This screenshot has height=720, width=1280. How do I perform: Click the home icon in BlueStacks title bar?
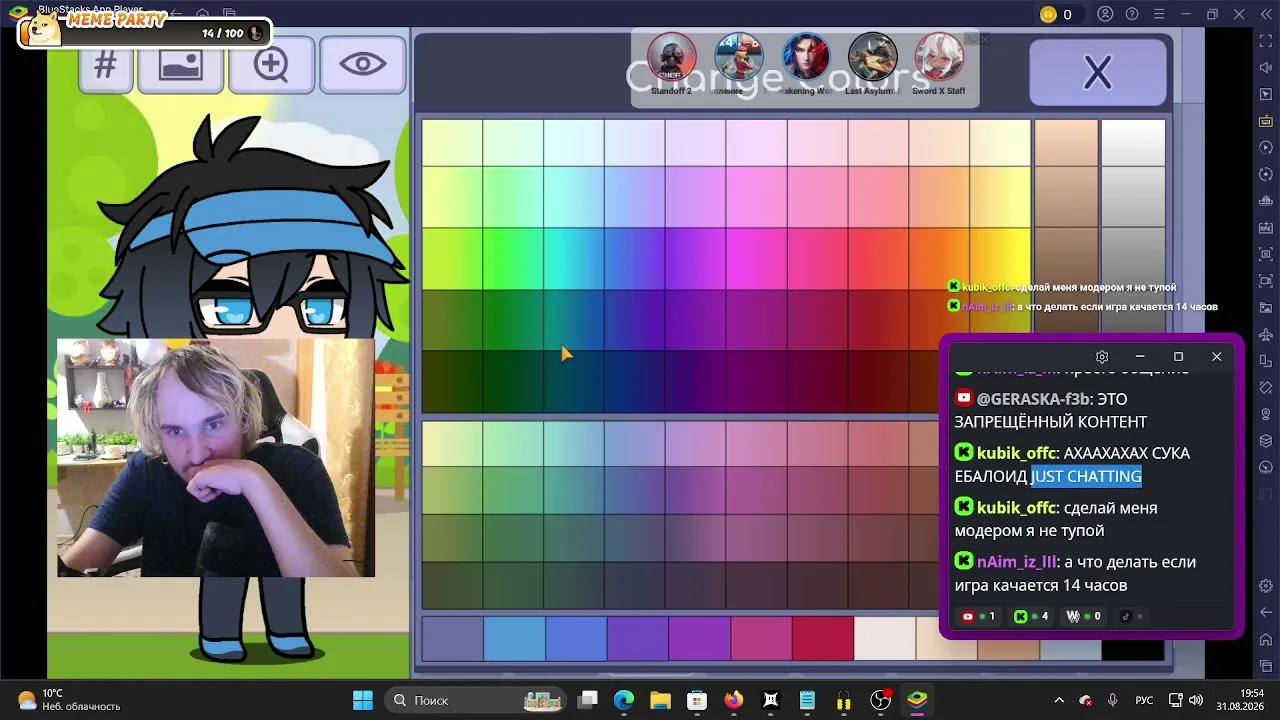[203, 14]
